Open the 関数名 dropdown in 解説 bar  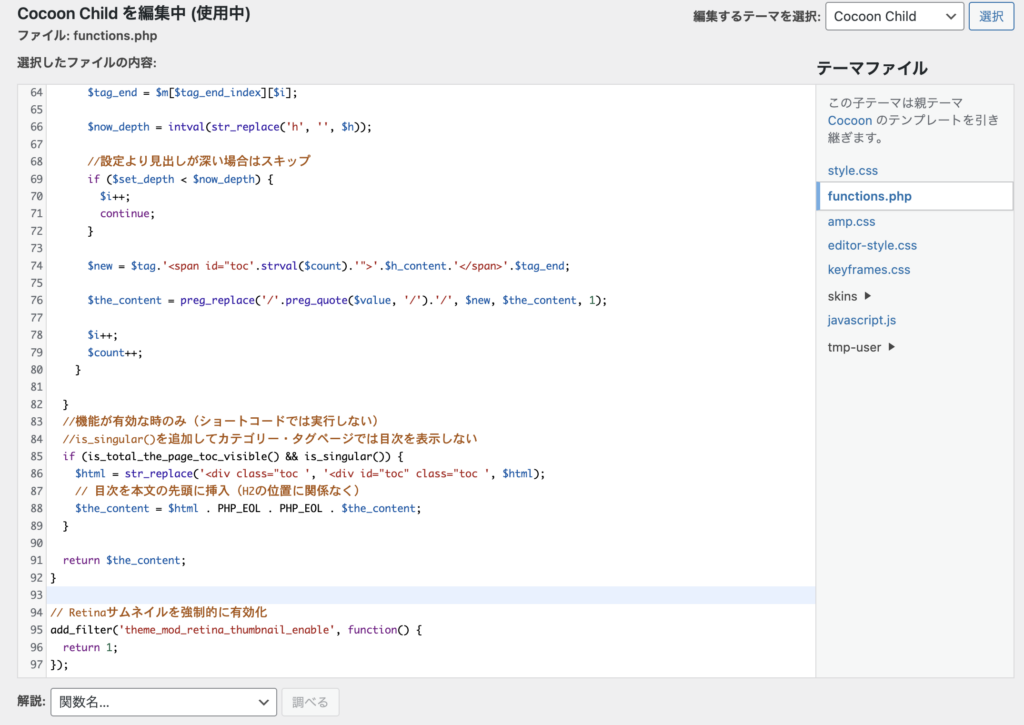coord(163,701)
